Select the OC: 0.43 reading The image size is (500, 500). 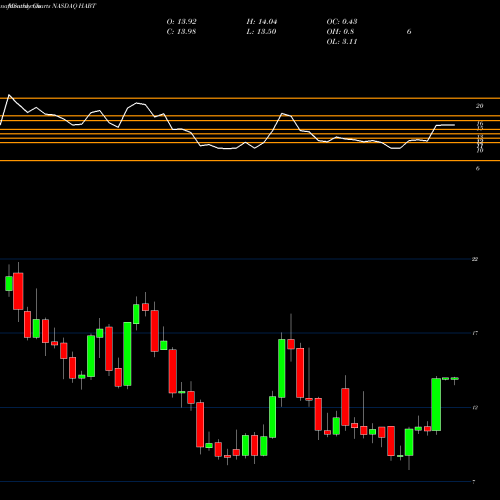pyautogui.click(x=342, y=22)
